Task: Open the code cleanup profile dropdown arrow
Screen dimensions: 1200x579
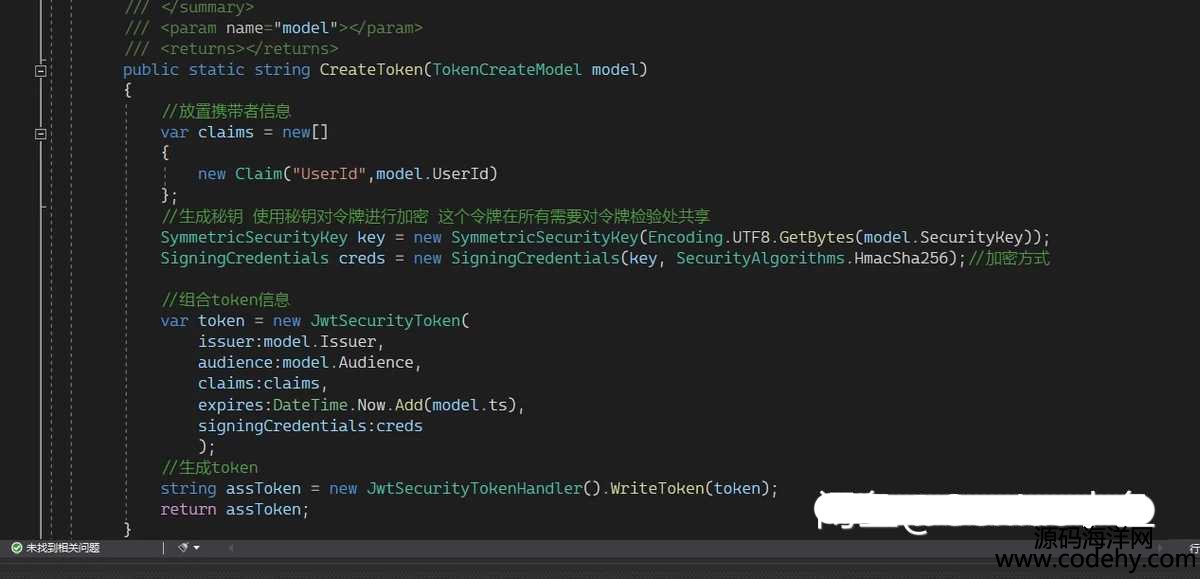Action: (197, 548)
